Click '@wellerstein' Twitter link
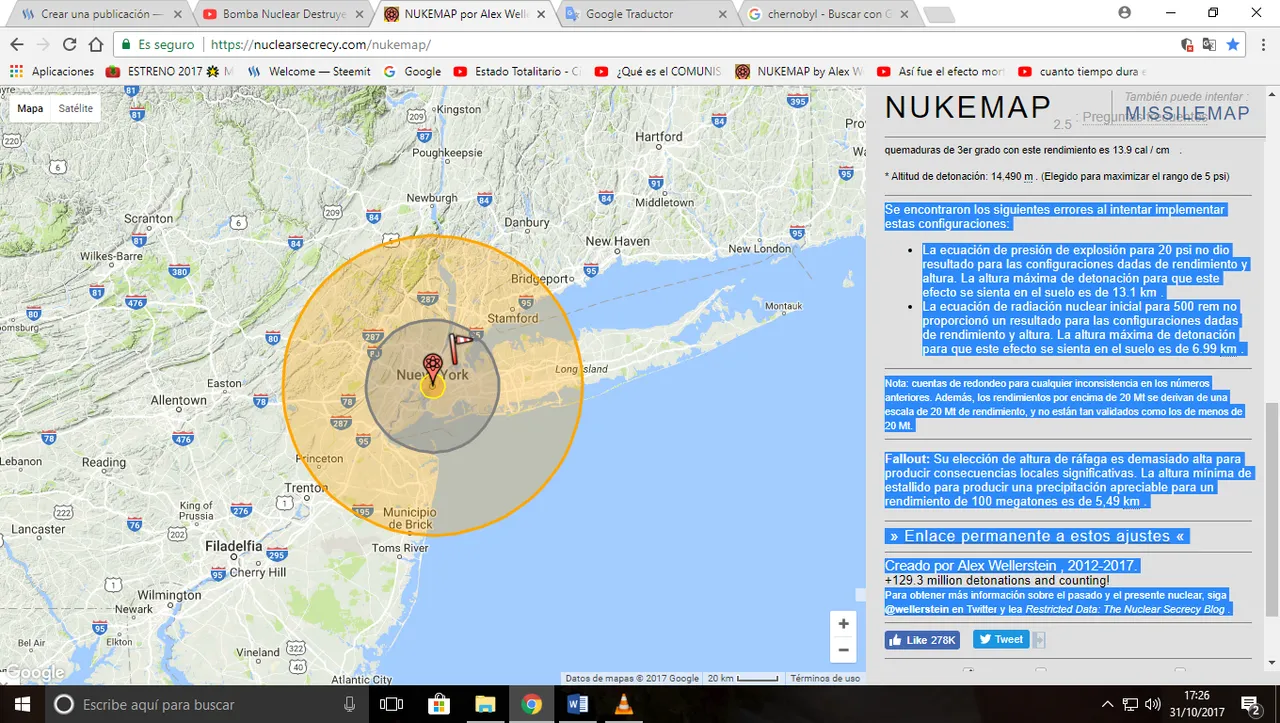The width and height of the screenshot is (1280, 723). (916, 609)
